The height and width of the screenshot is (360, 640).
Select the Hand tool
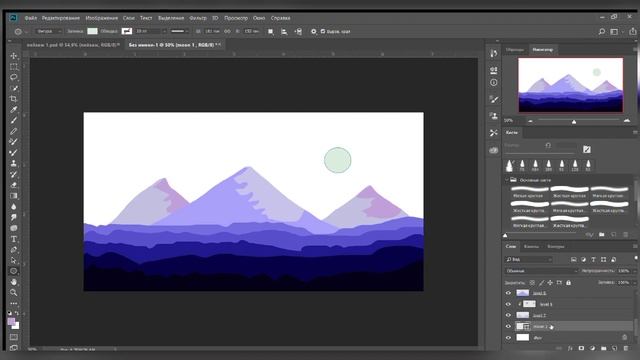point(13,282)
